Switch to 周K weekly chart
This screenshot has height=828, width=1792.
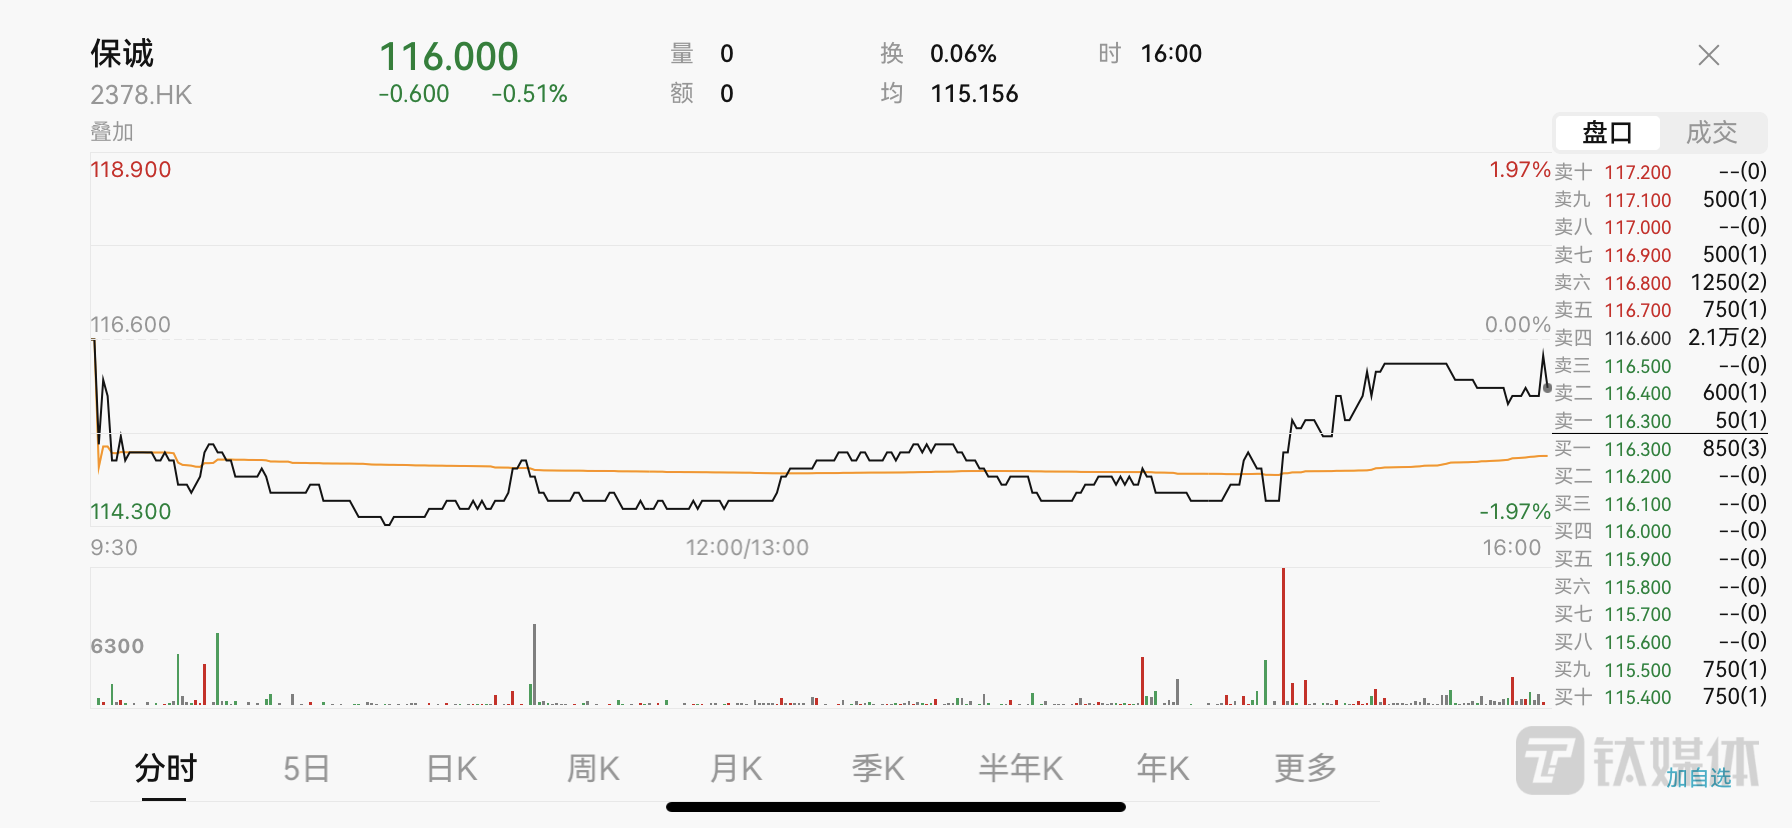(593, 768)
